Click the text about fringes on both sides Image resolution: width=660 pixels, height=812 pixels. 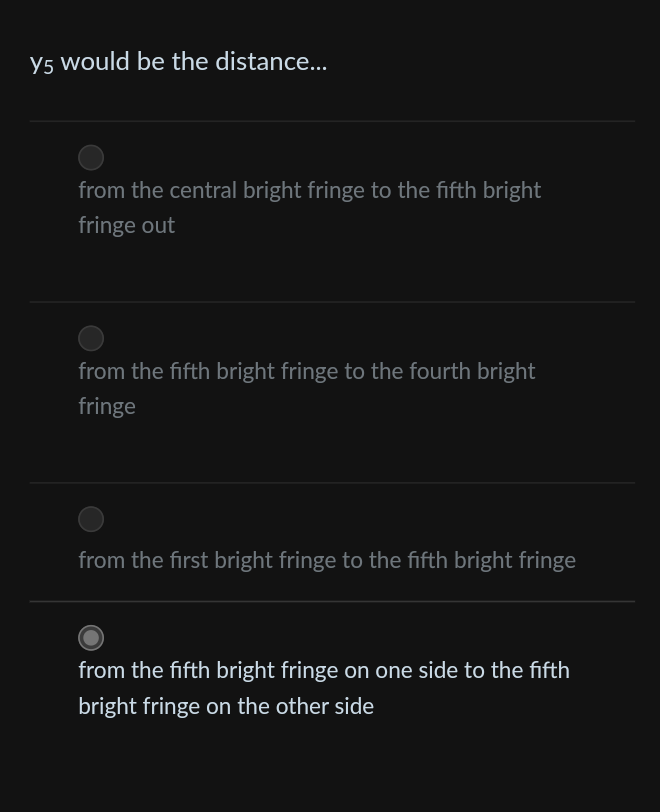pos(323,687)
